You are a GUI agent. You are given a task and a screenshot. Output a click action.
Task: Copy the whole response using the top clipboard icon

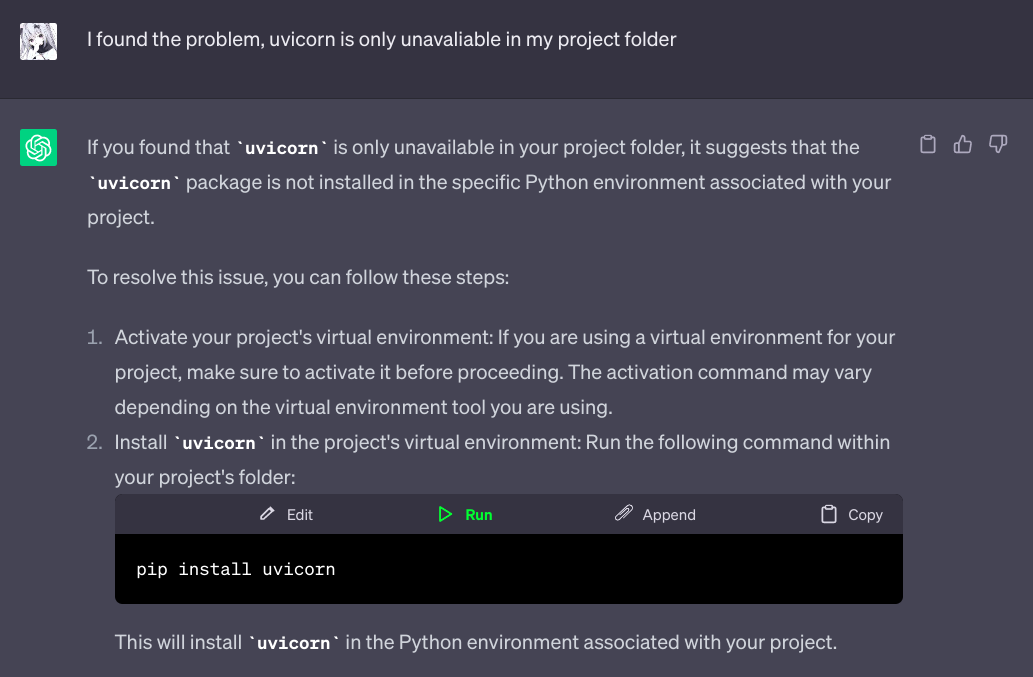(x=928, y=144)
